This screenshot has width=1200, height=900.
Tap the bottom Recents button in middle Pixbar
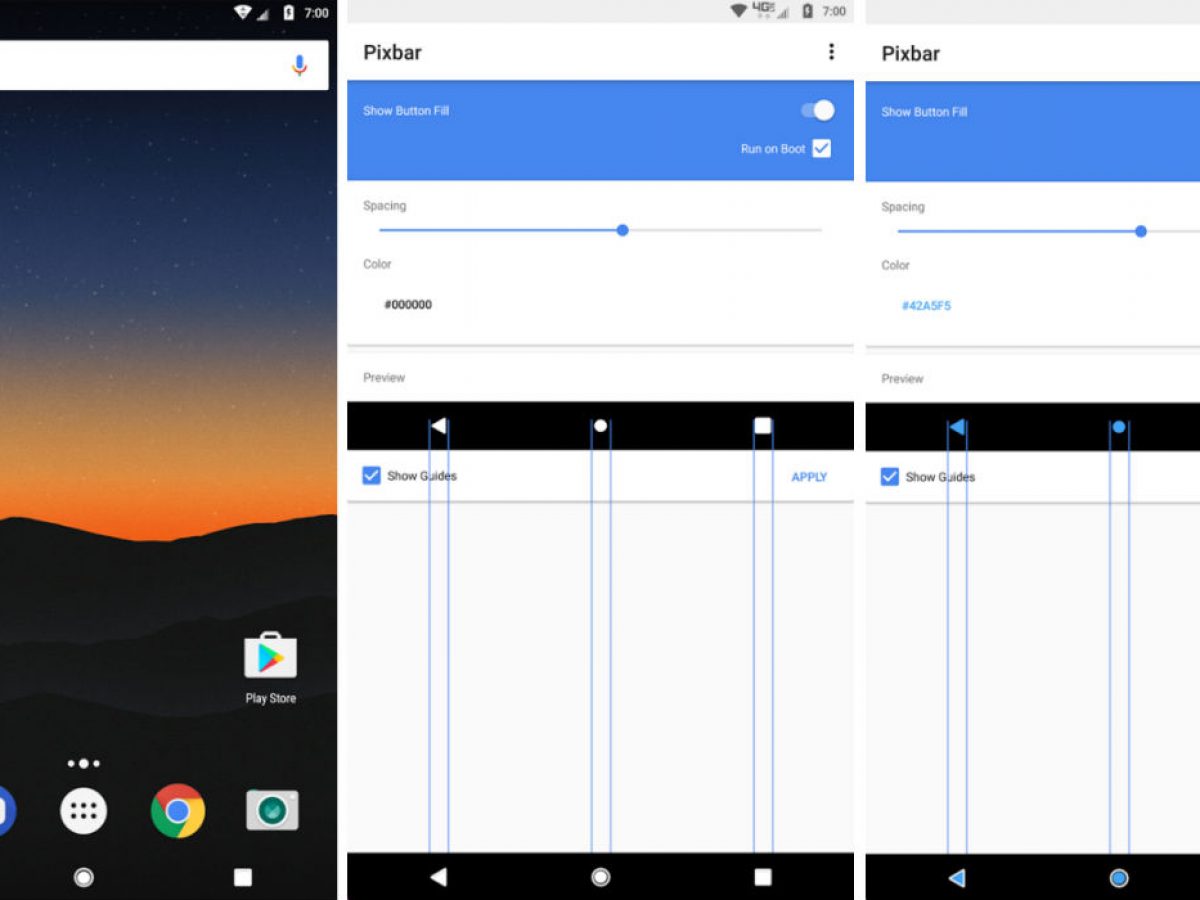[x=763, y=877]
